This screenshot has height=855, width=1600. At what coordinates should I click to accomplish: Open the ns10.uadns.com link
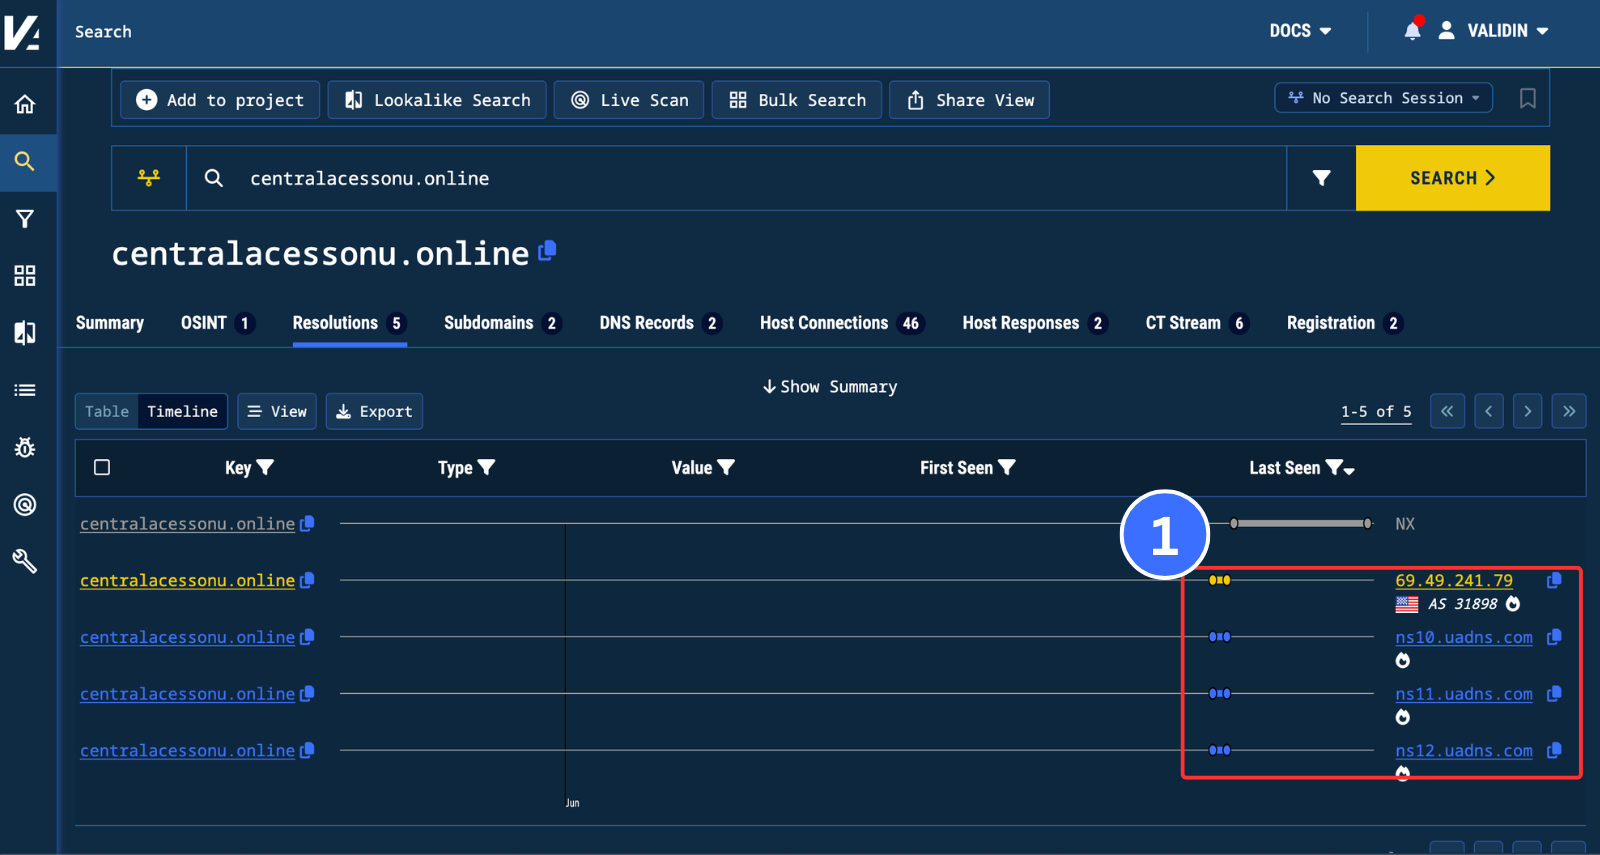1464,637
